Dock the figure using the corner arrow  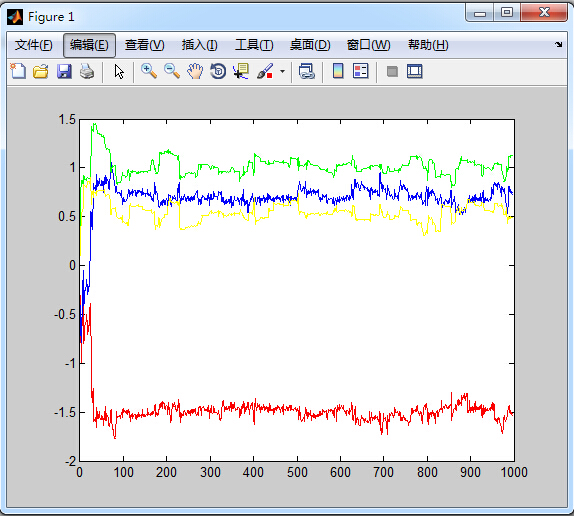(x=558, y=45)
